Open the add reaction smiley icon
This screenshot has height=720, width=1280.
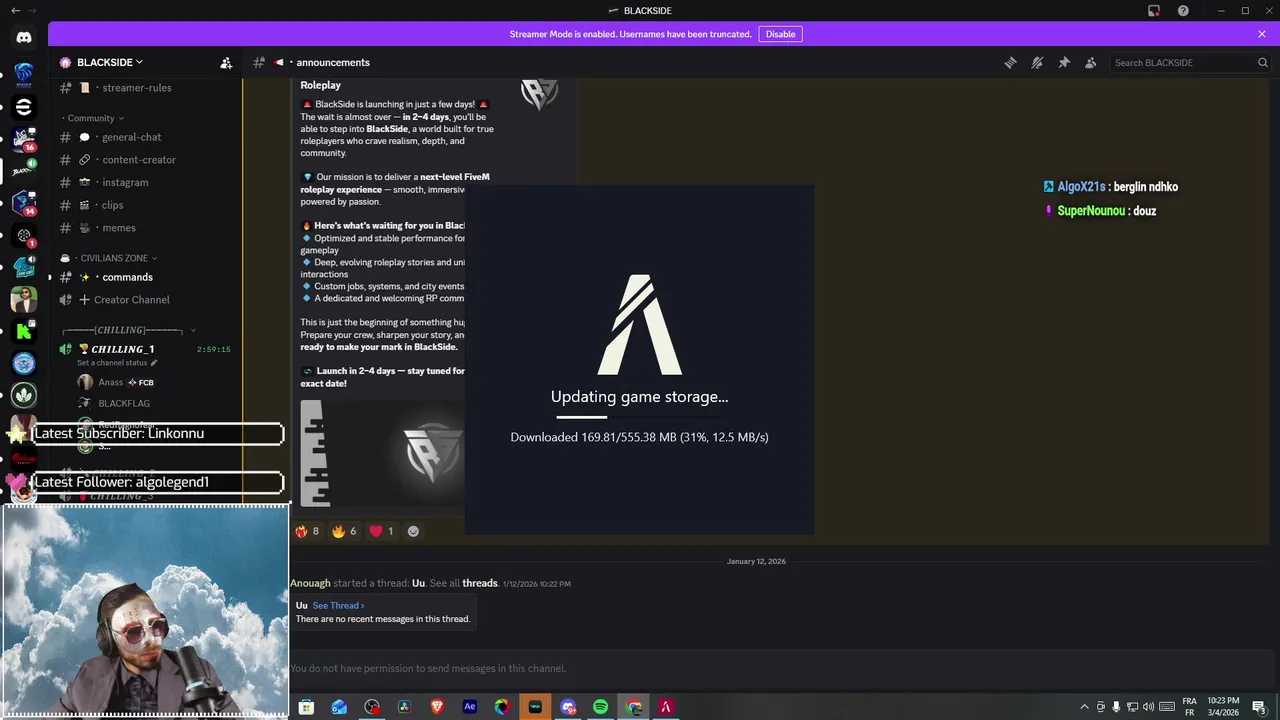pos(413,531)
